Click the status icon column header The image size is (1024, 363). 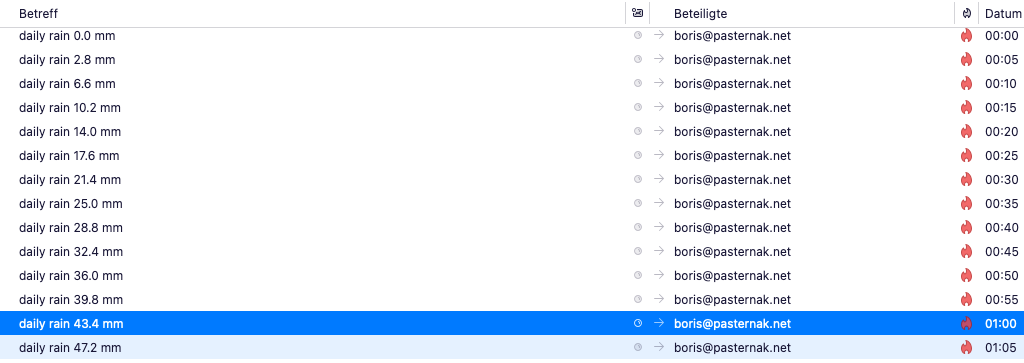point(637,13)
